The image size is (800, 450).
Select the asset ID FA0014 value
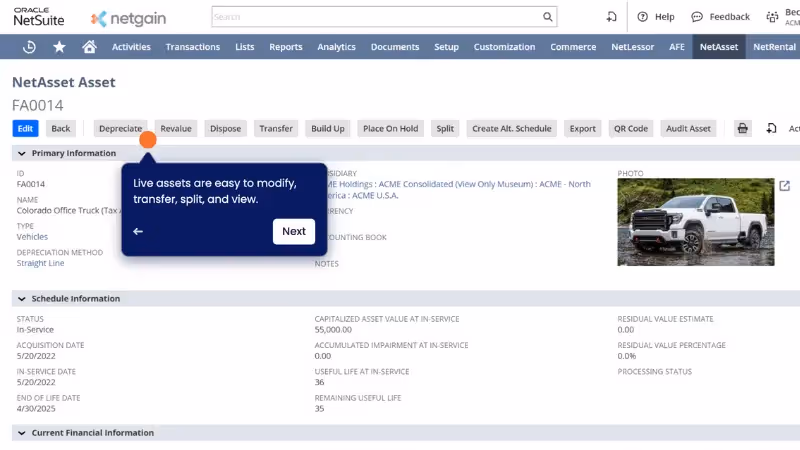tap(31, 184)
